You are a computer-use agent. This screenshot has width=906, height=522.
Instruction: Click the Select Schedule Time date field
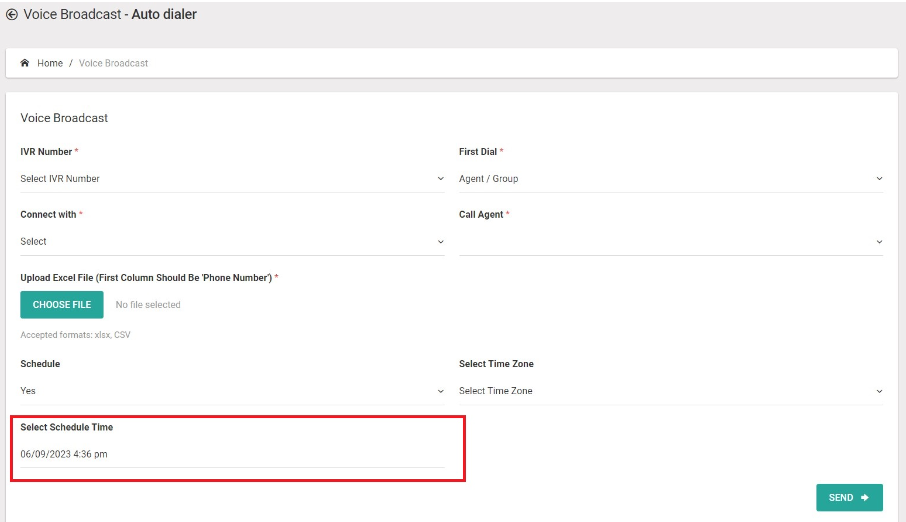(x=232, y=454)
